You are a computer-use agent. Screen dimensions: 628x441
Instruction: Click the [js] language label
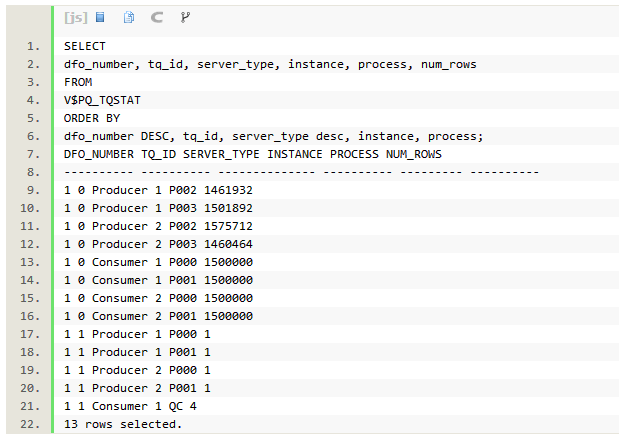pyautogui.click(x=76, y=18)
